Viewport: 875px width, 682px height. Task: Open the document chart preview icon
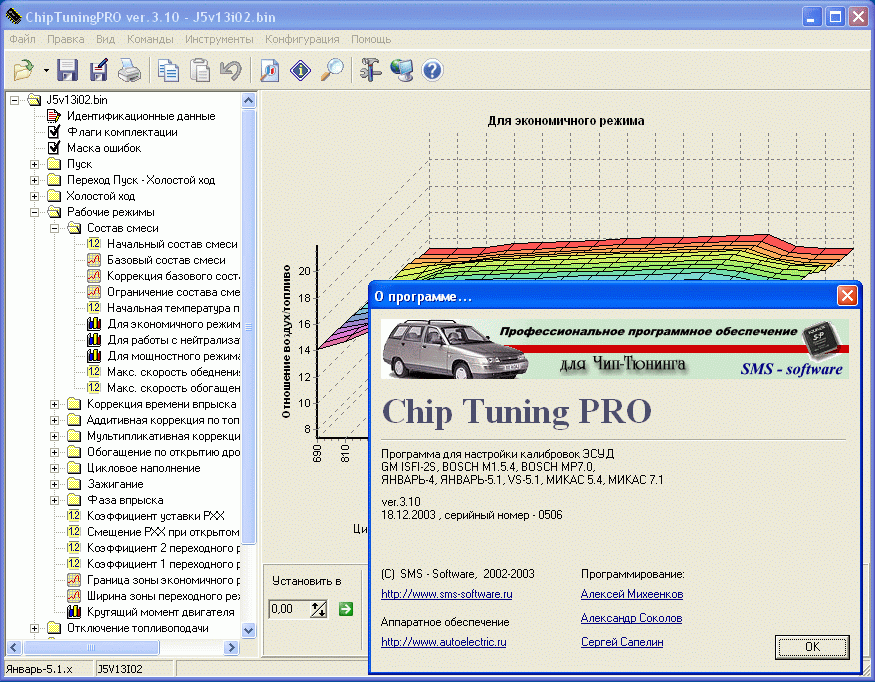tap(270, 70)
